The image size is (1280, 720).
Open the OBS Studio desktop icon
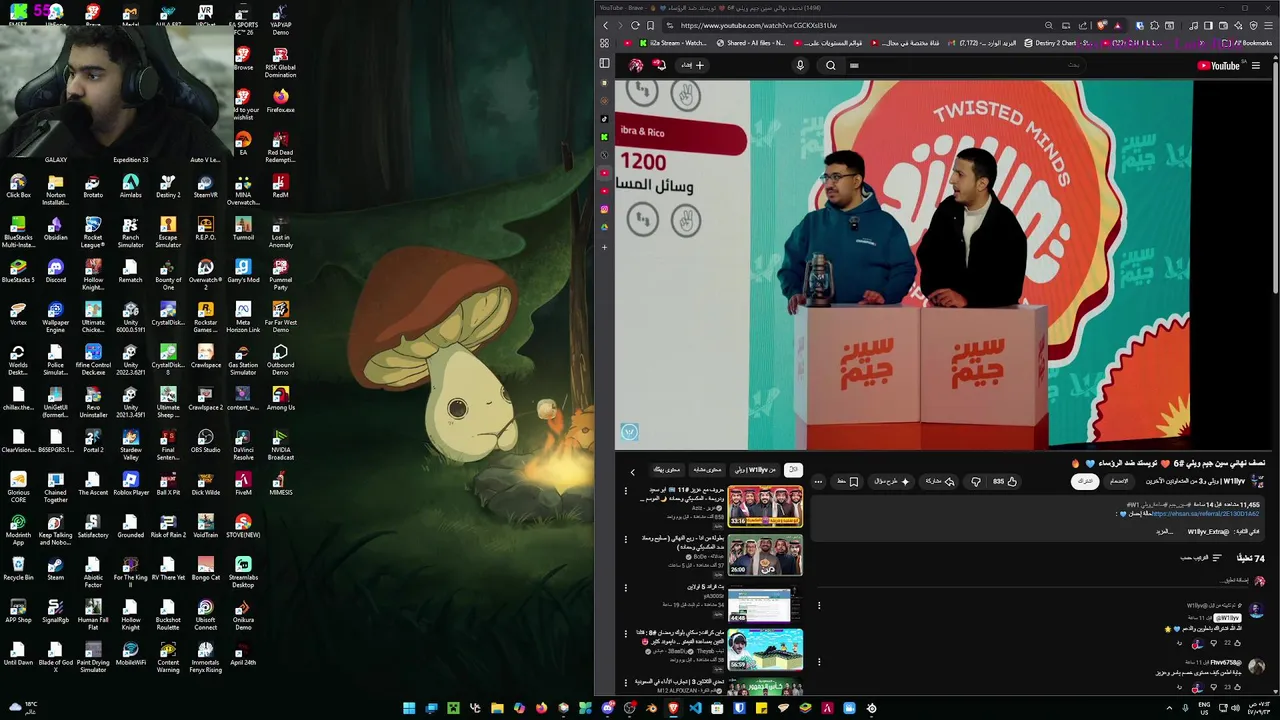[x=206, y=442]
